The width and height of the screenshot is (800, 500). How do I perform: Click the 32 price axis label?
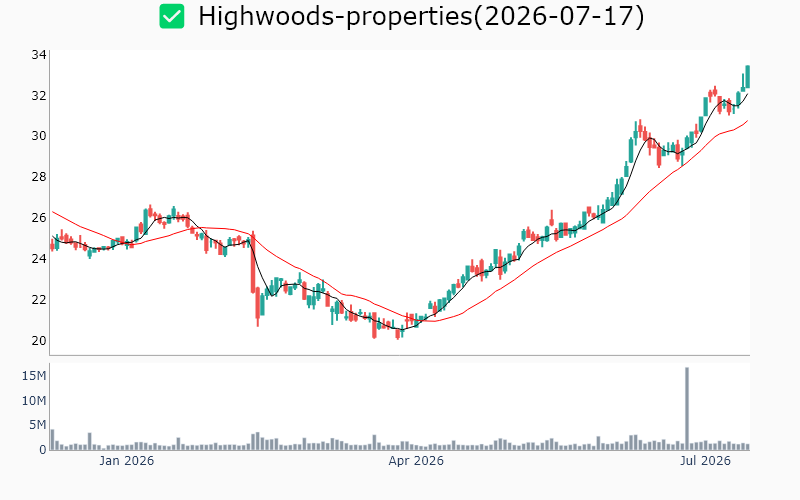[39, 95]
